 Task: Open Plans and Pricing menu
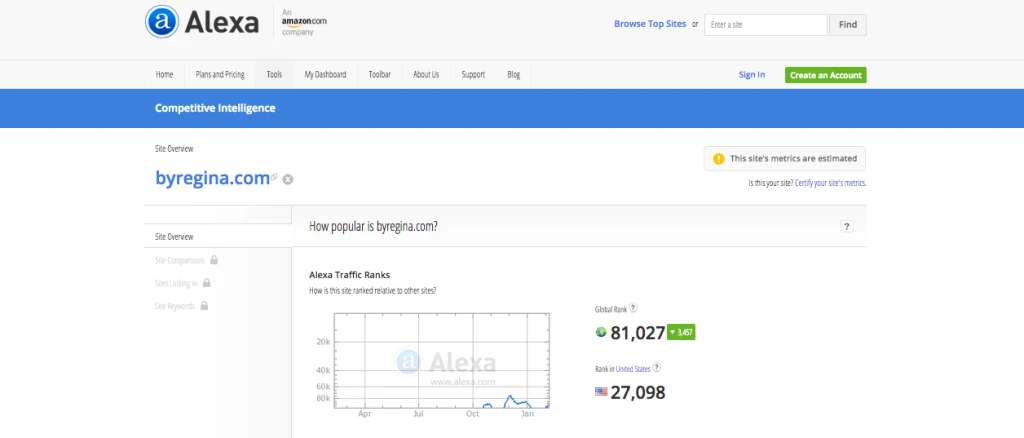coord(220,74)
